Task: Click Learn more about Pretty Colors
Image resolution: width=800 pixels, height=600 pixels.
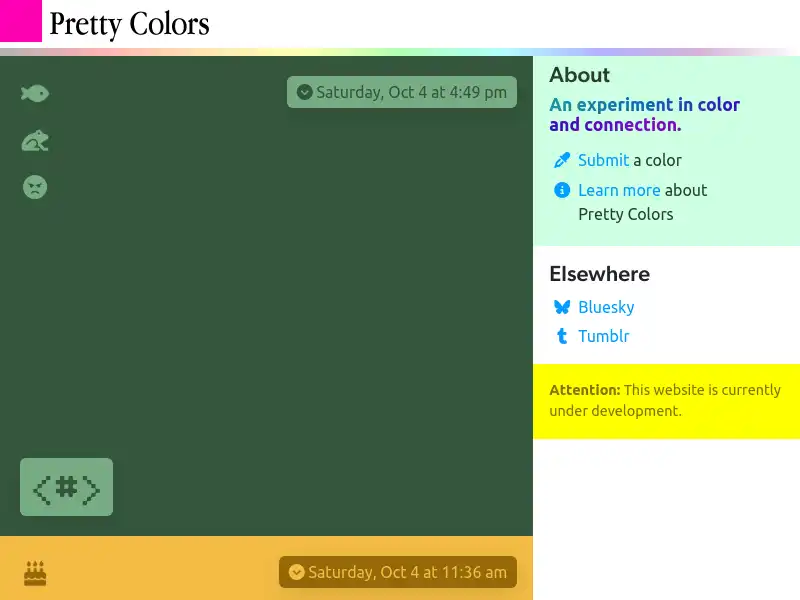Action: click(619, 190)
